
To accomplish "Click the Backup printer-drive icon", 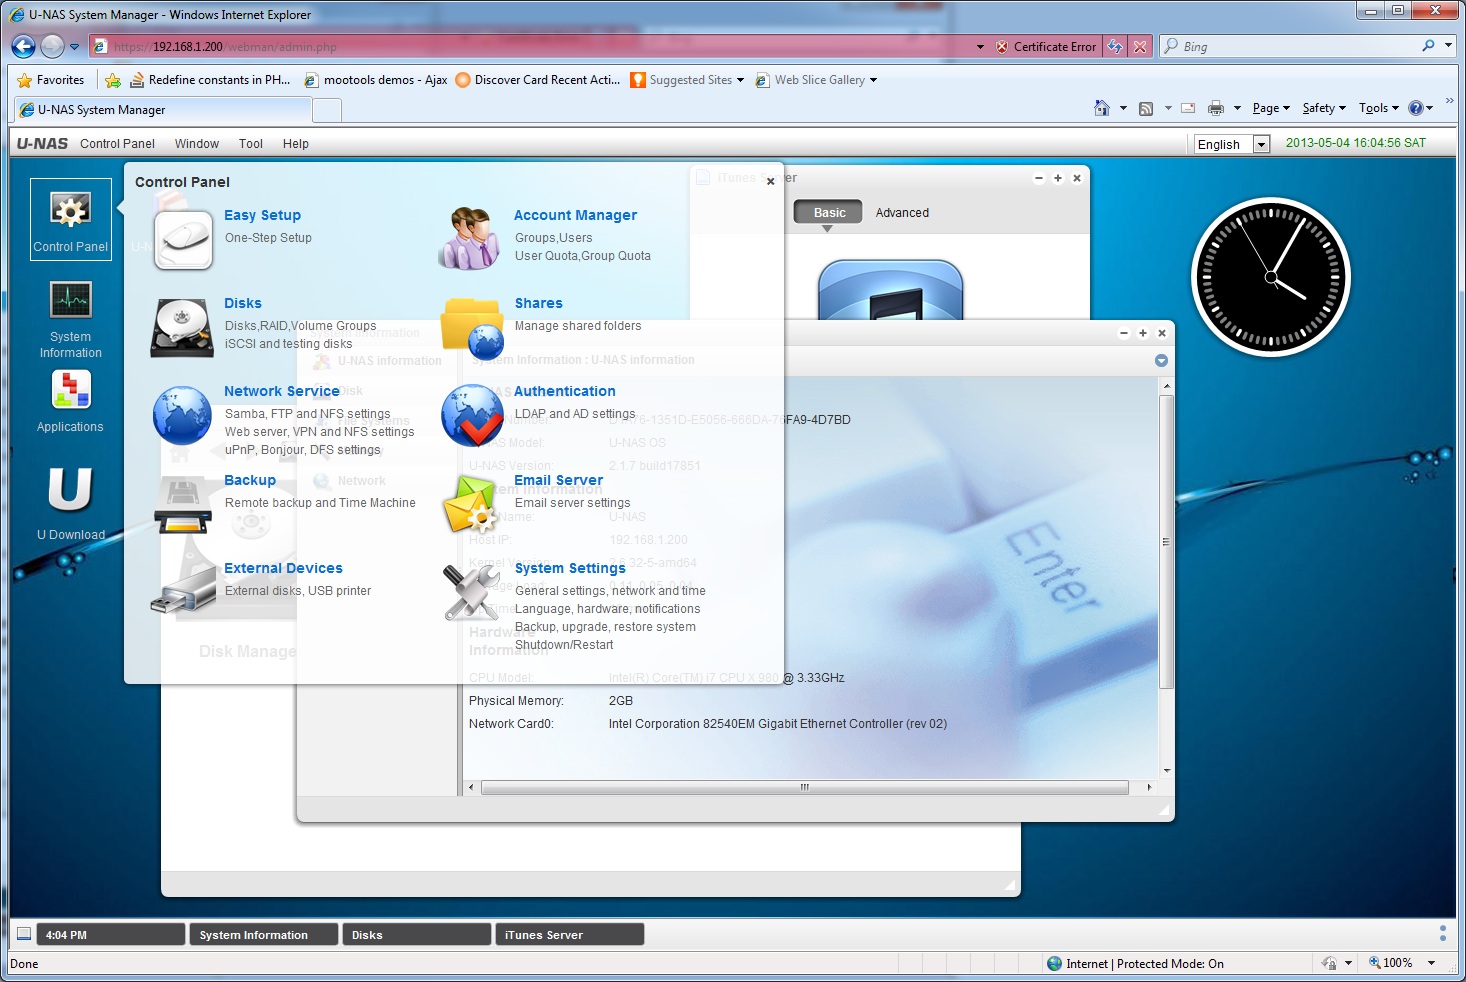I will coord(183,504).
